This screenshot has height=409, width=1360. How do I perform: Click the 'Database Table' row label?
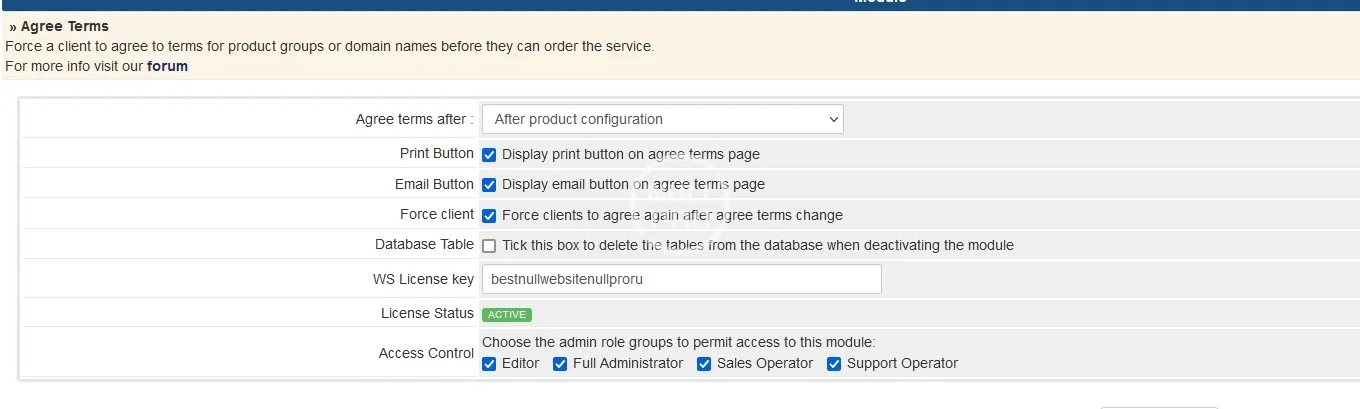pyautogui.click(x=424, y=244)
